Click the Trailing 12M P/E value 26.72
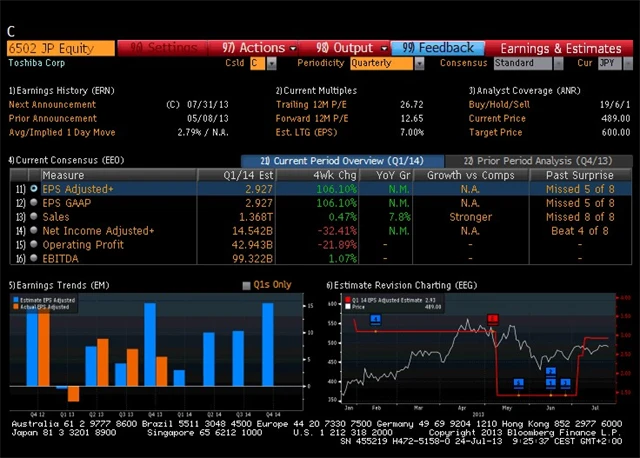Screen dimensions: 640x458 point(411,104)
